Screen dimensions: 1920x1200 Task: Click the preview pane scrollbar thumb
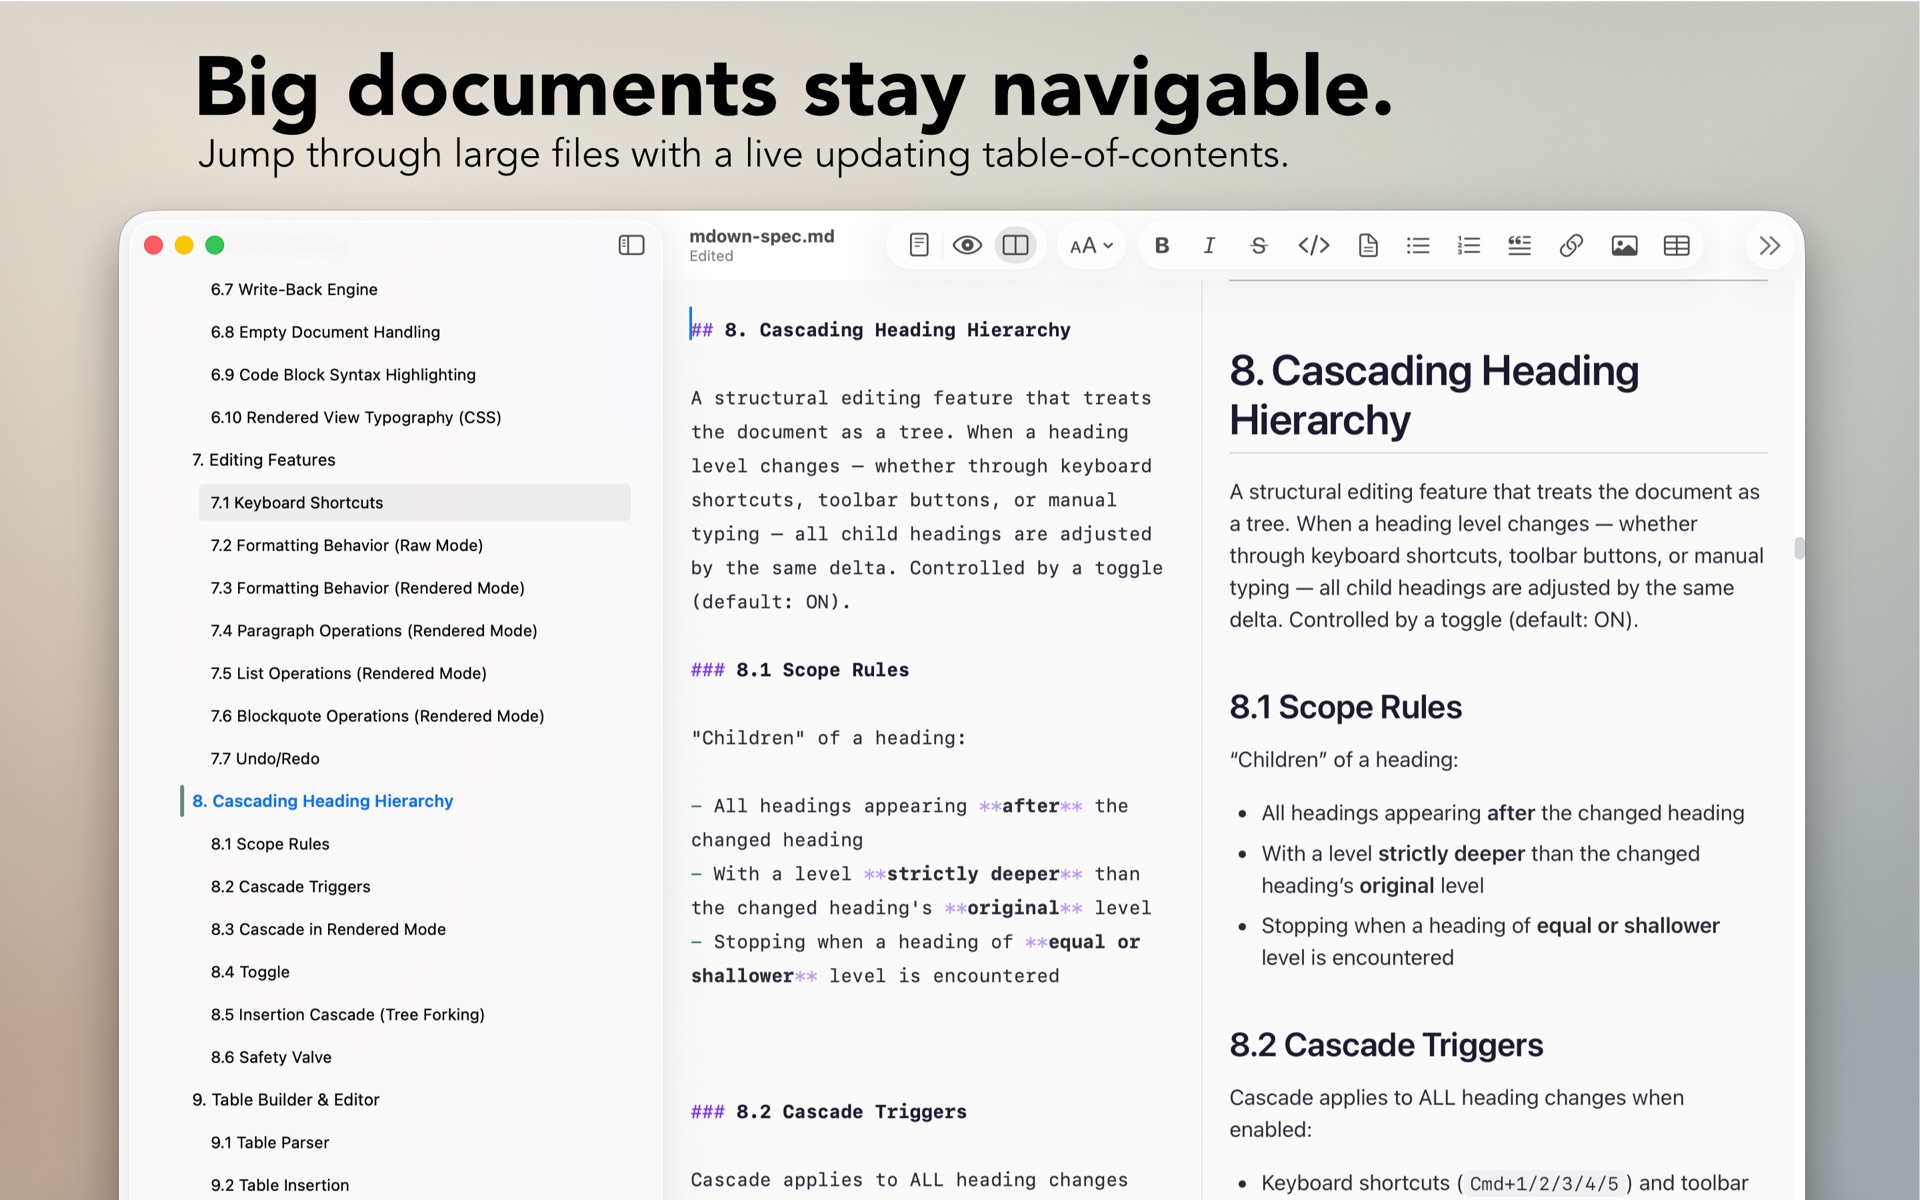coord(1799,548)
